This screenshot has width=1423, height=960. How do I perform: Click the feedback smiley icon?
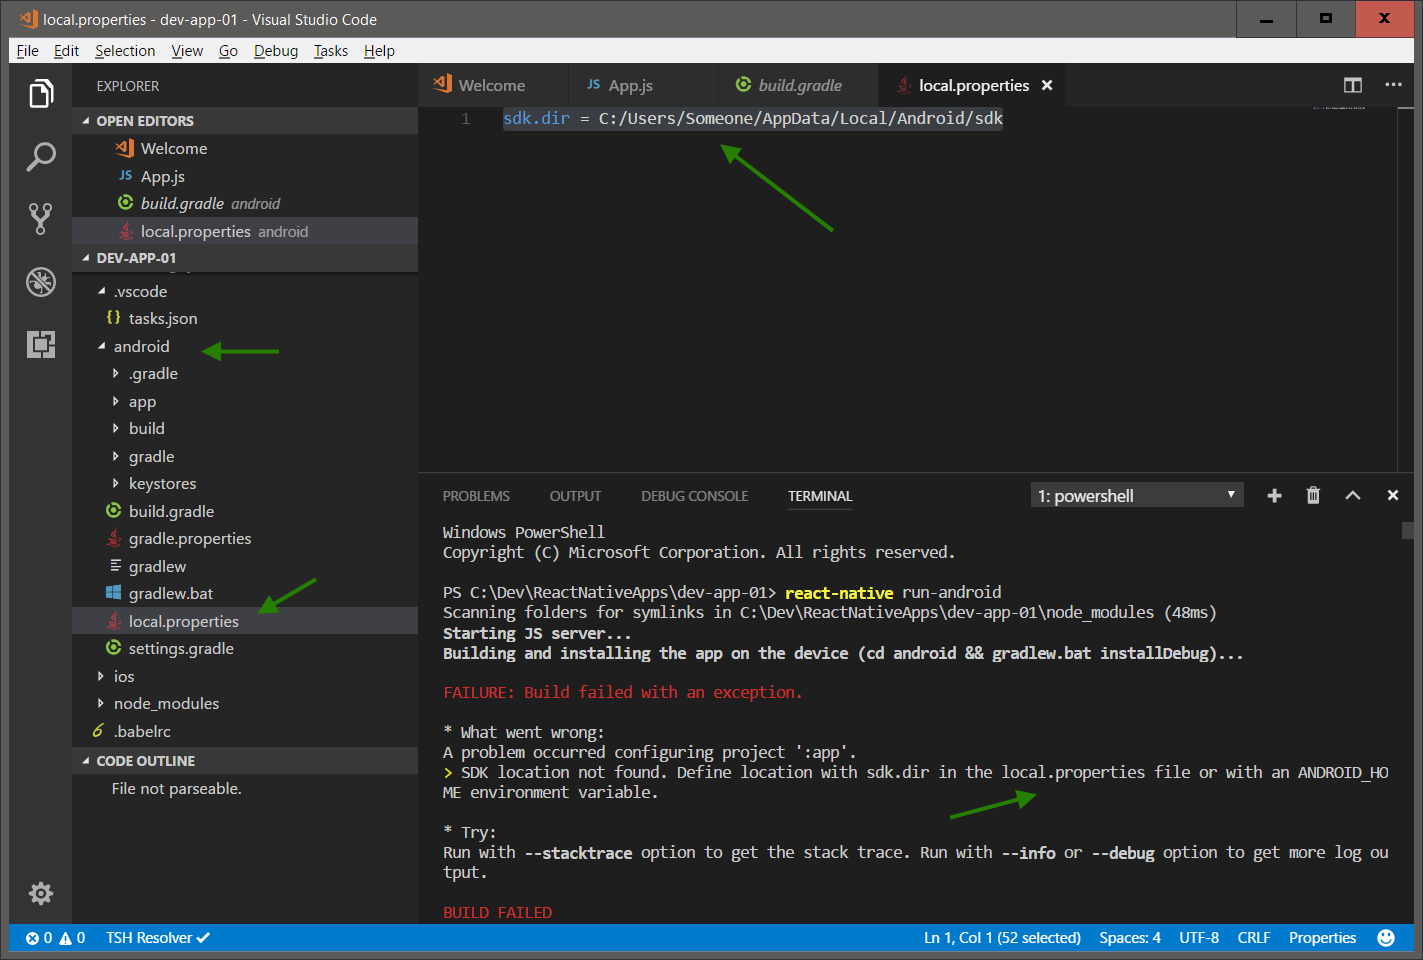pyautogui.click(x=1386, y=938)
